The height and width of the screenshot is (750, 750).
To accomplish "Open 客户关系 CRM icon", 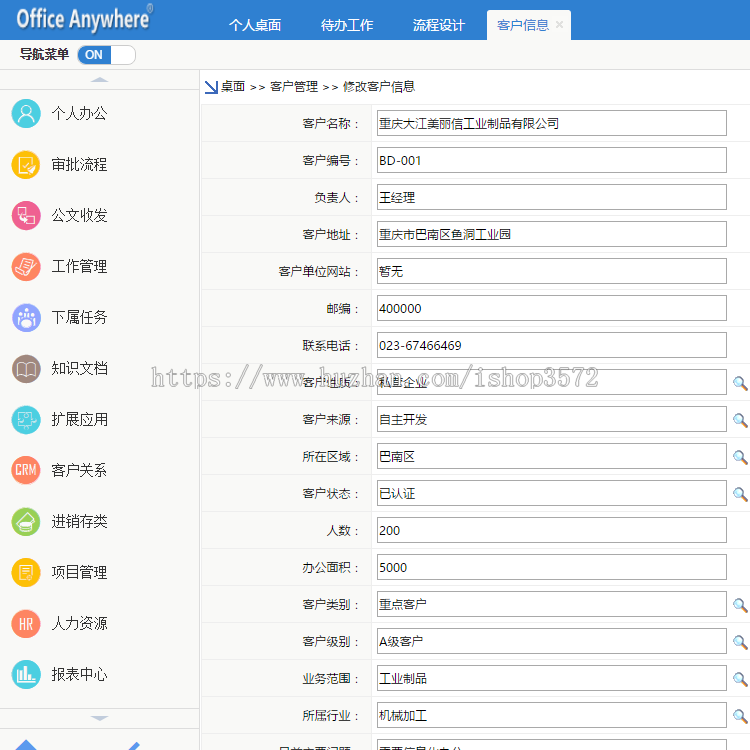I will click(x=26, y=470).
